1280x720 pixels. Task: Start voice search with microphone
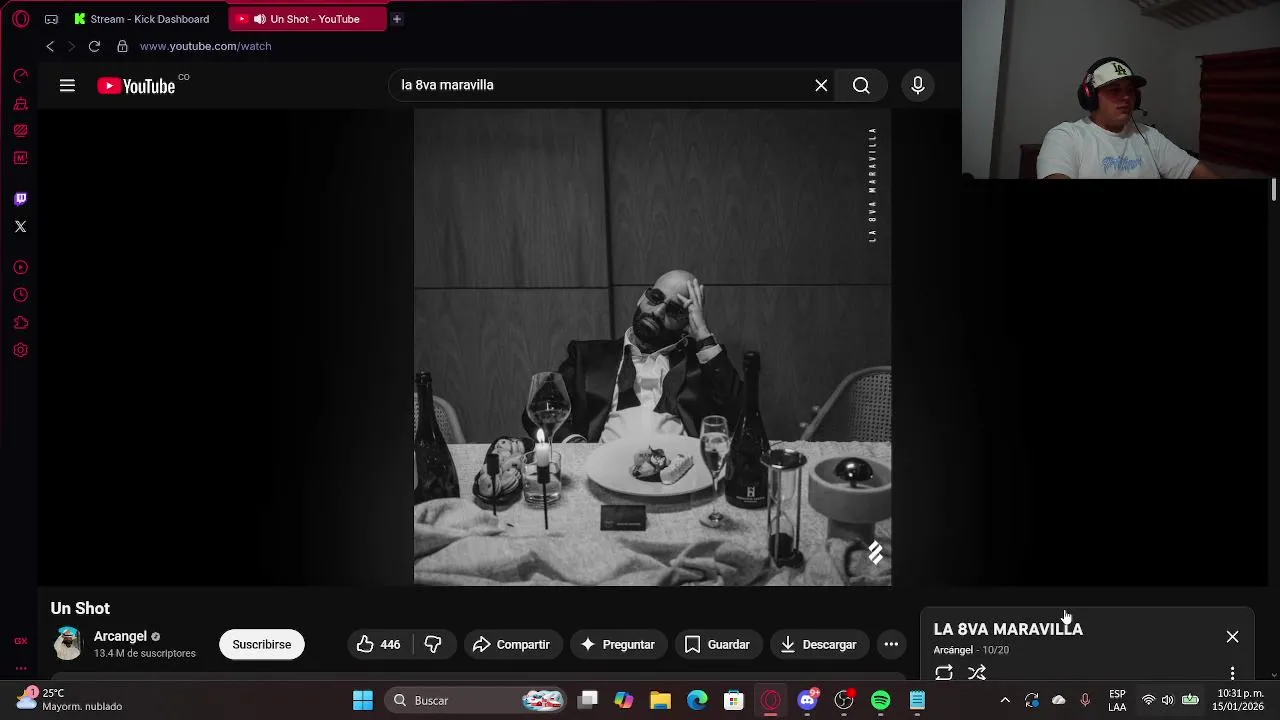917,85
